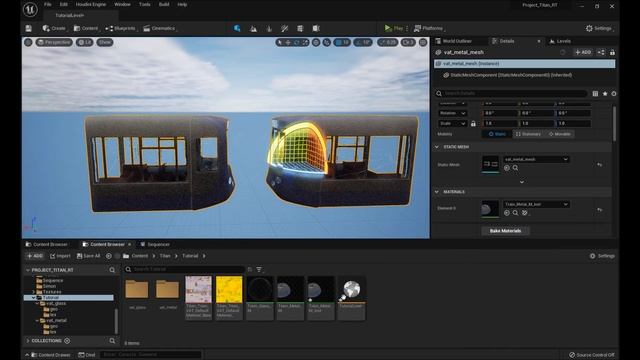Show only favorite properties star icon
The height and width of the screenshot is (360, 640).
[x=604, y=93]
